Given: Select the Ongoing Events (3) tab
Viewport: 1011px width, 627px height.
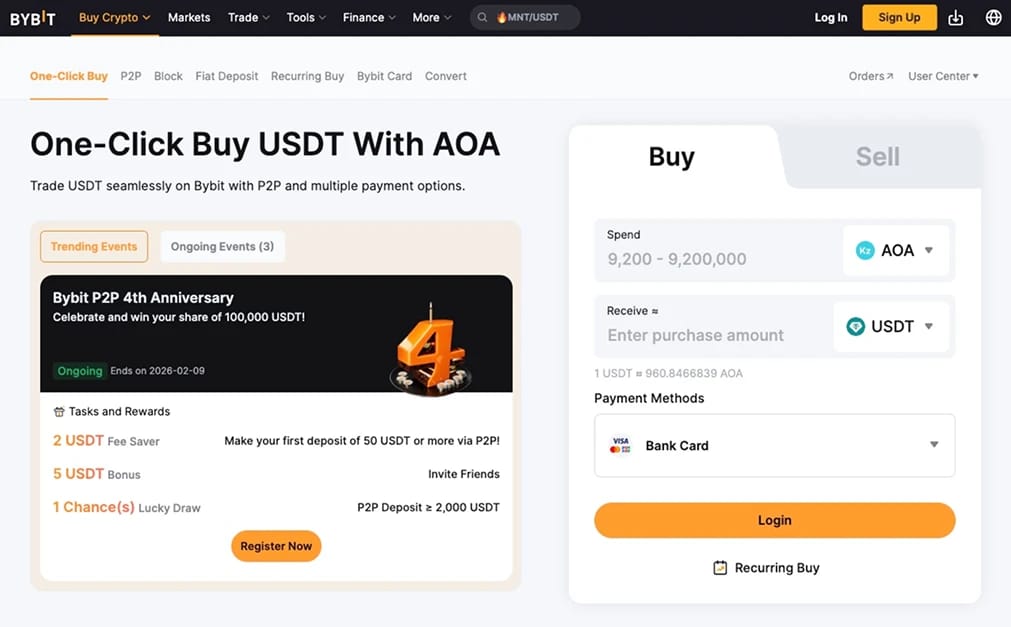Looking at the screenshot, I should (222, 246).
